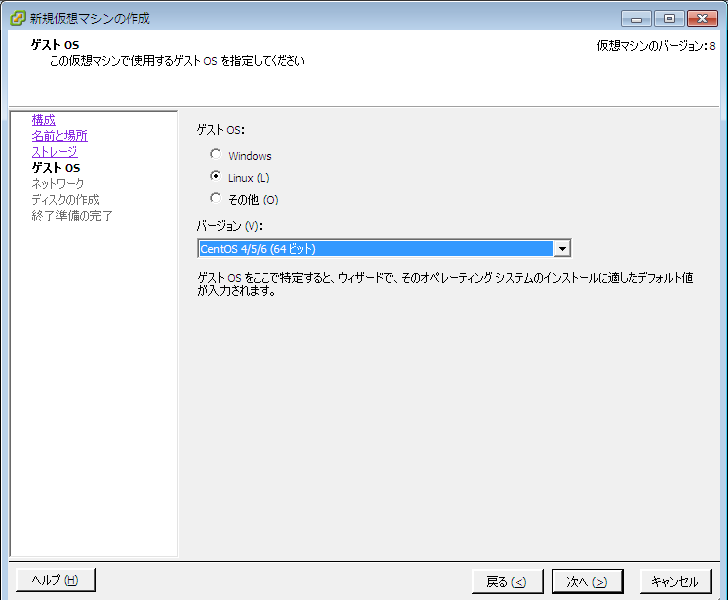Viewport: 728px width, 600px height.
Task: Click the ゲスト OS heading in the header
Action: (55, 45)
